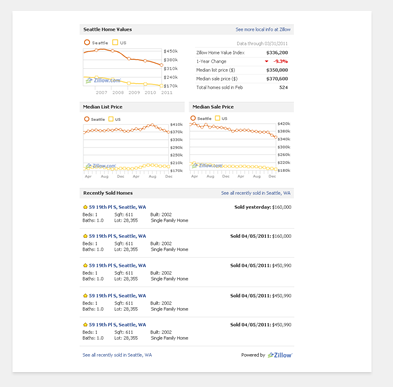Click '1-Year Change' label
The image size is (393, 387).
(x=211, y=61)
